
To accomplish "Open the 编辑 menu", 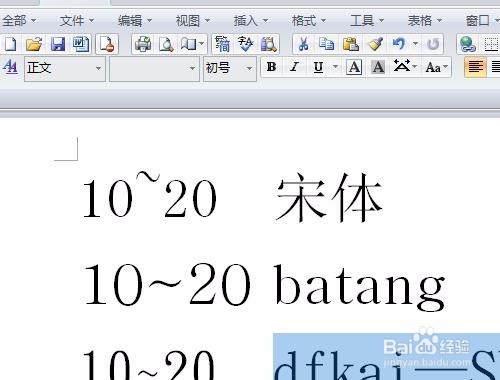I will coord(135,21).
